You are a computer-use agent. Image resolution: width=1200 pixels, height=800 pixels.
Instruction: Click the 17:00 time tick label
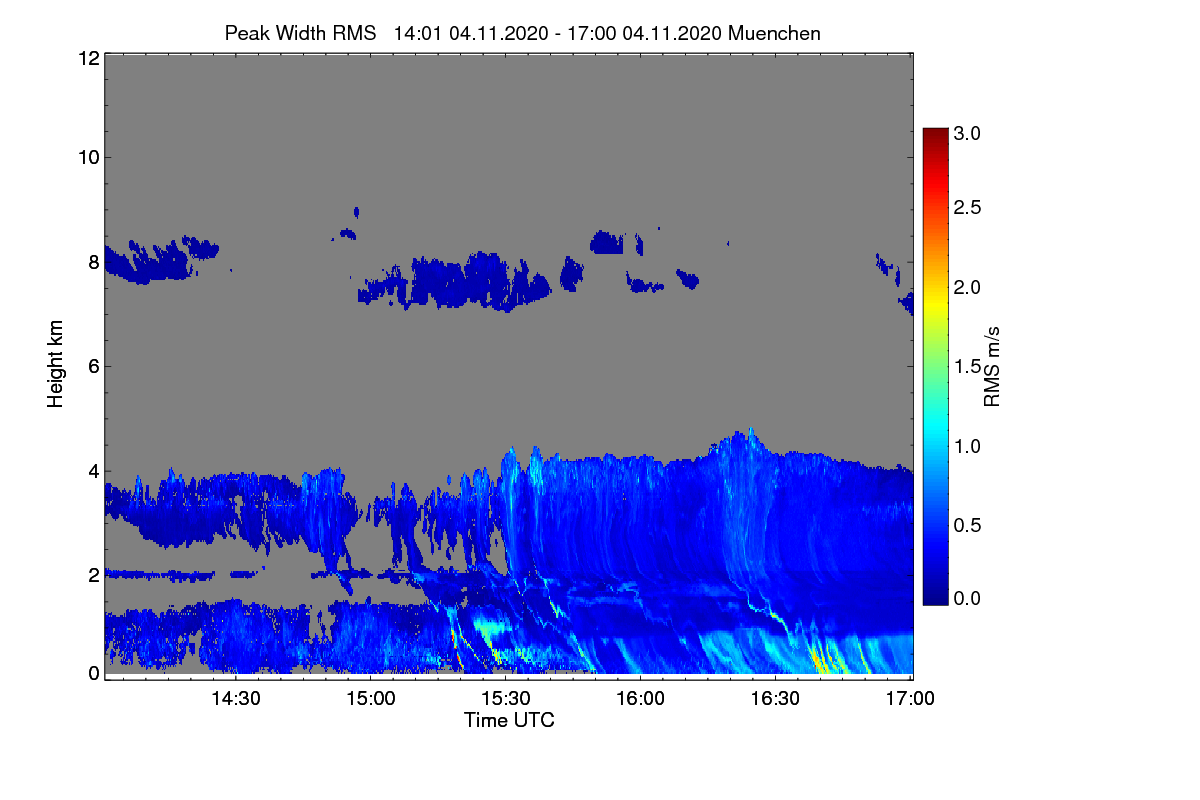point(909,699)
